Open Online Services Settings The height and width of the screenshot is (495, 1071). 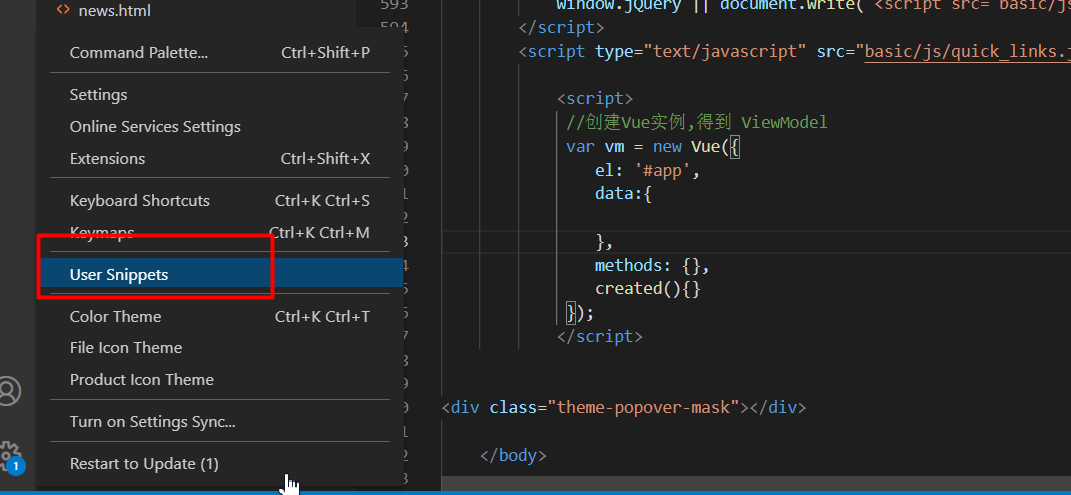pos(155,126)
